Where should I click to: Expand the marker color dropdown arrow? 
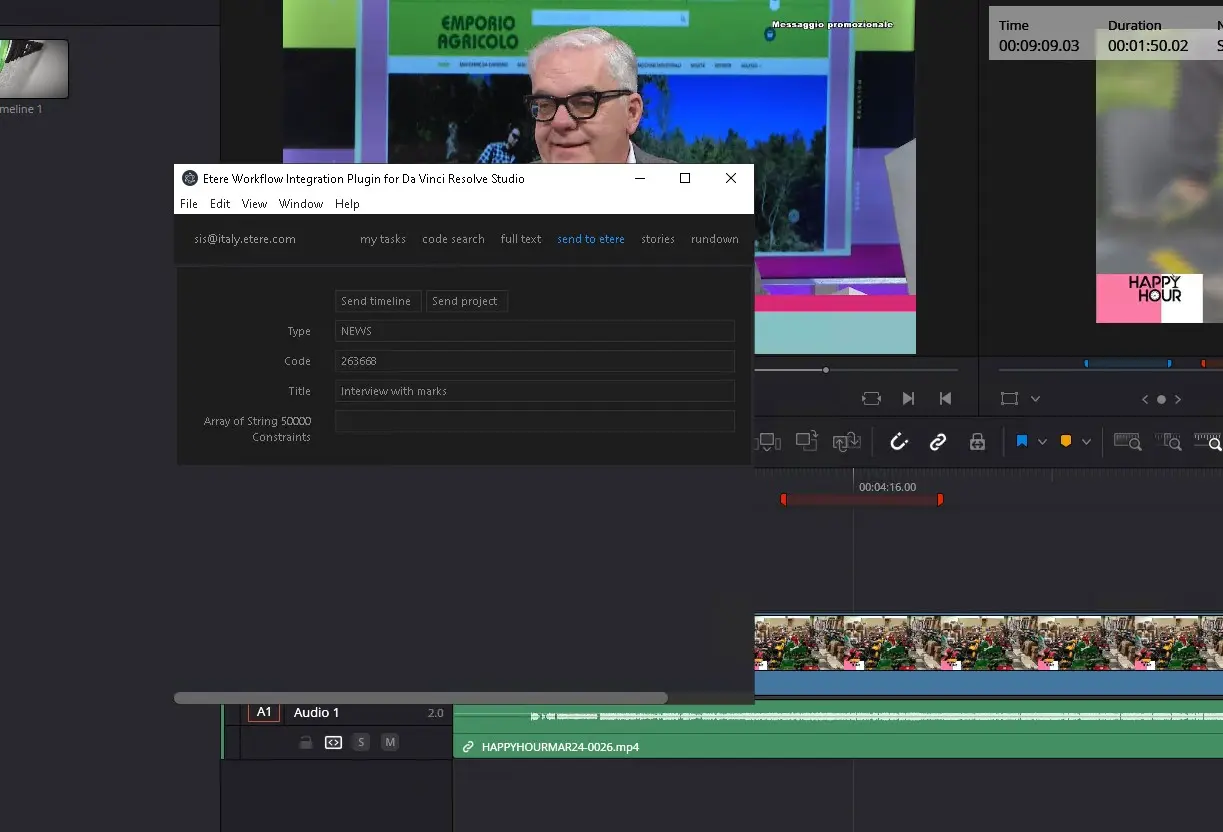click(x=1086, y=442)
